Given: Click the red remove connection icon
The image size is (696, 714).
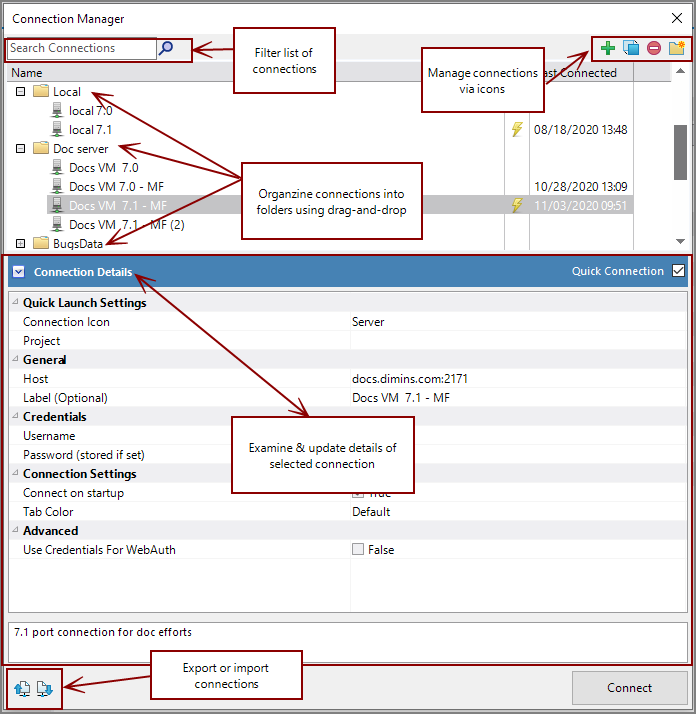Looking at the screenshot, I should 654,48.
